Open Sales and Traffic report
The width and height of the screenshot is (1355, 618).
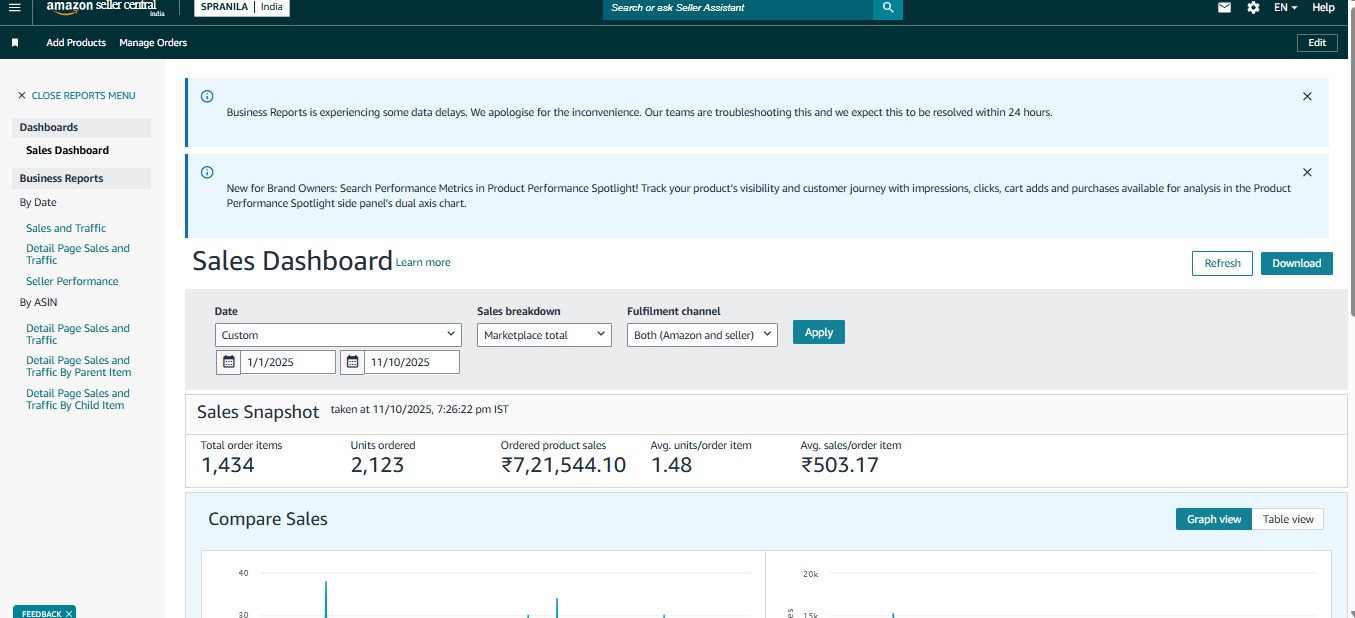(x=66, y=228)
